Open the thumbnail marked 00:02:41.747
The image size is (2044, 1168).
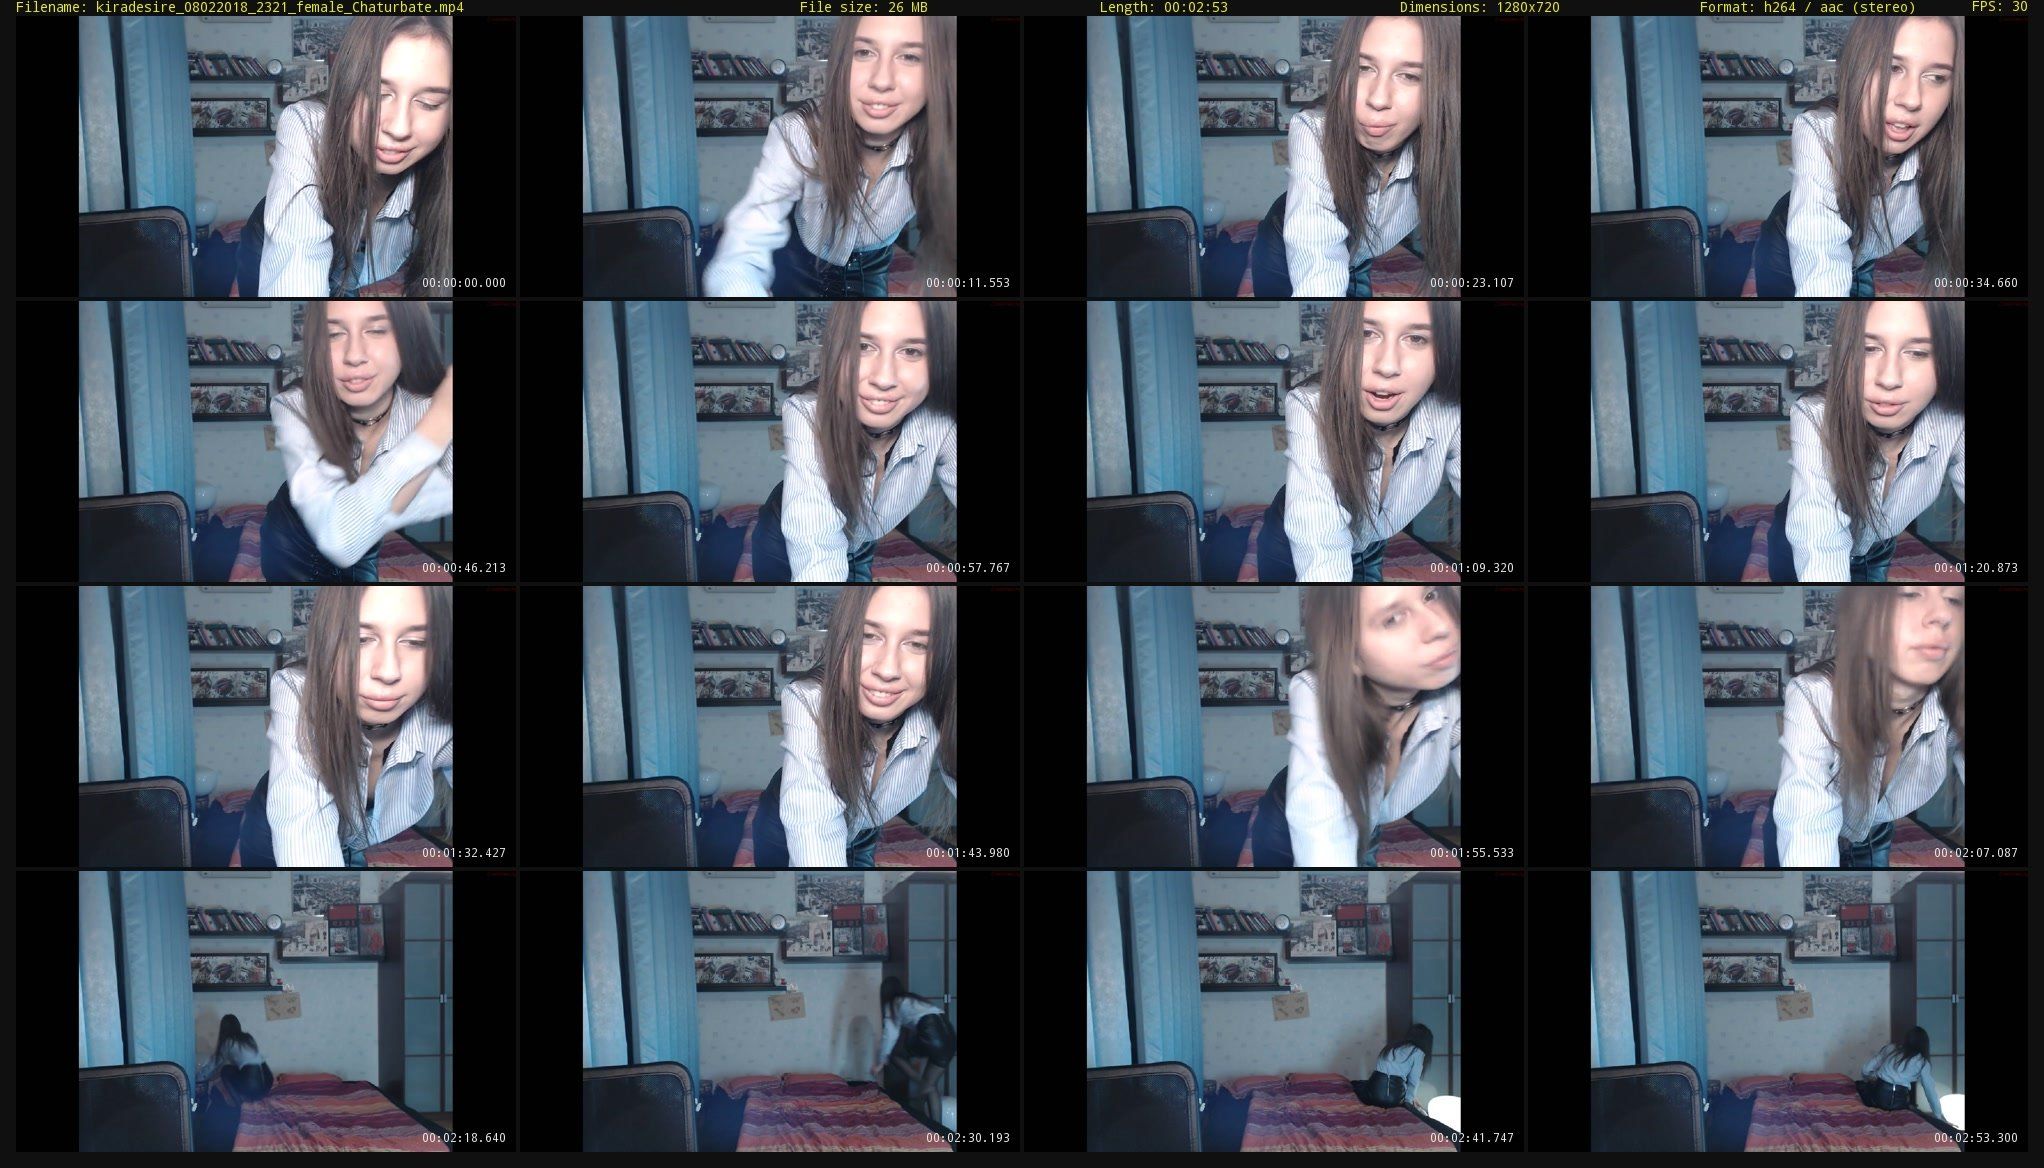click(x=1274, y=1011)
